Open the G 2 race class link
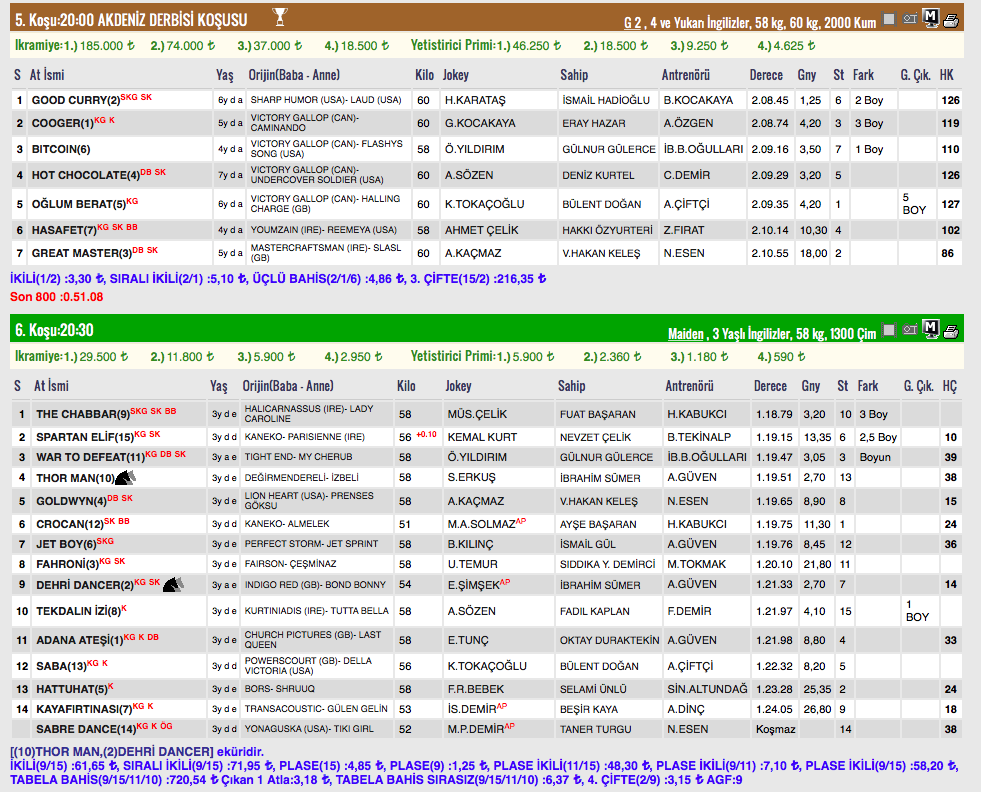 pos(632,20)
